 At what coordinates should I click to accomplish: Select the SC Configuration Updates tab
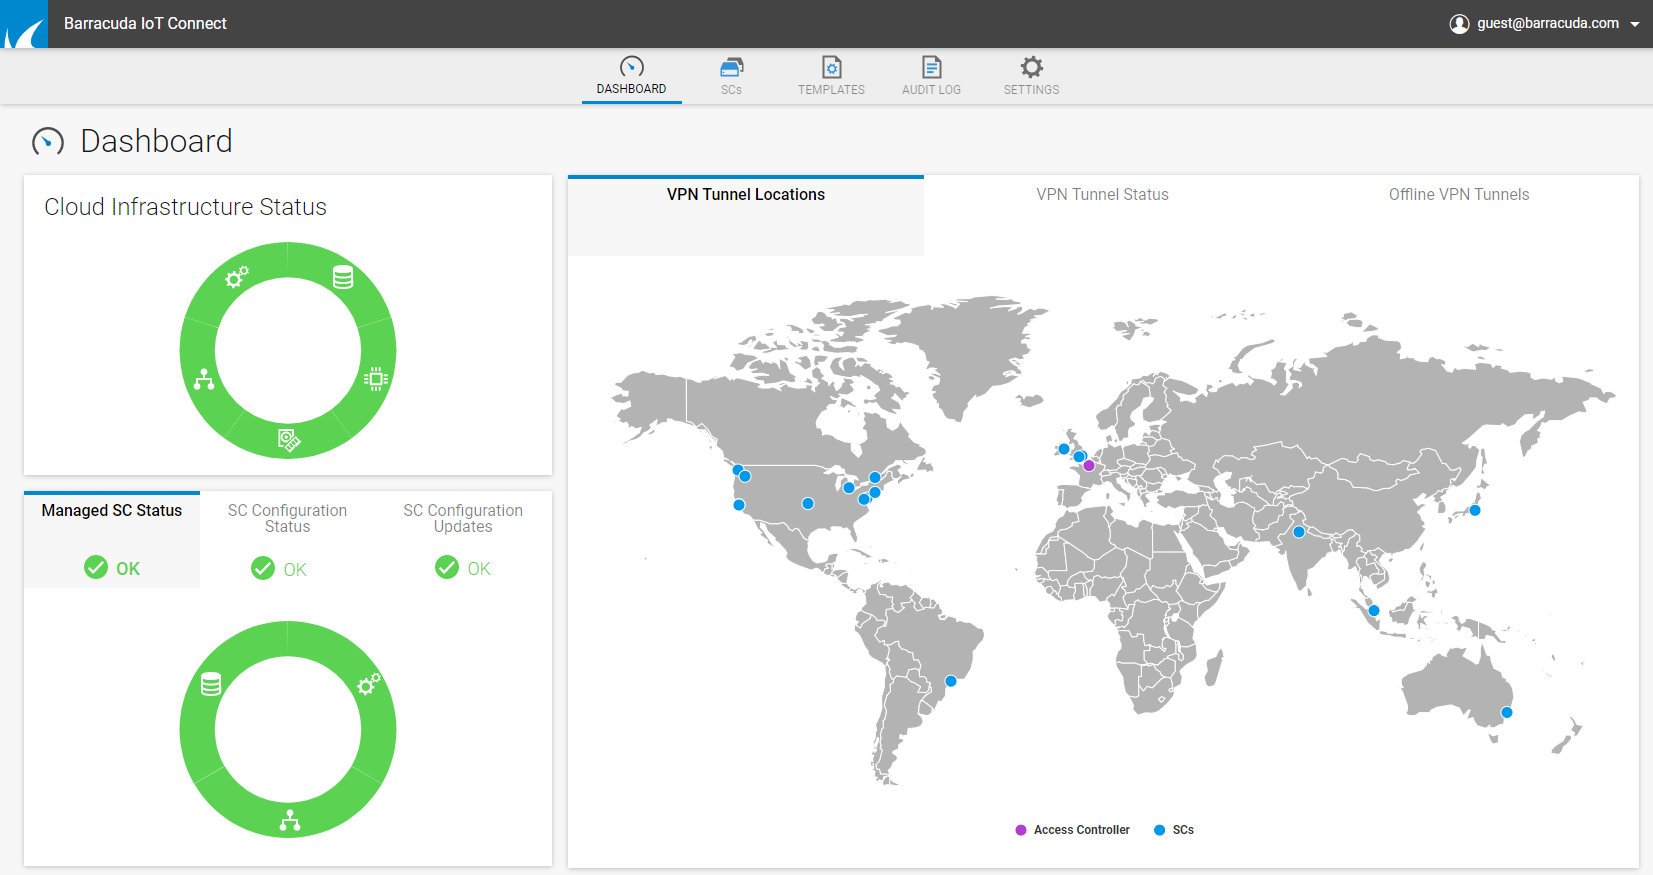pyautogui.click(x=463, y=538)
